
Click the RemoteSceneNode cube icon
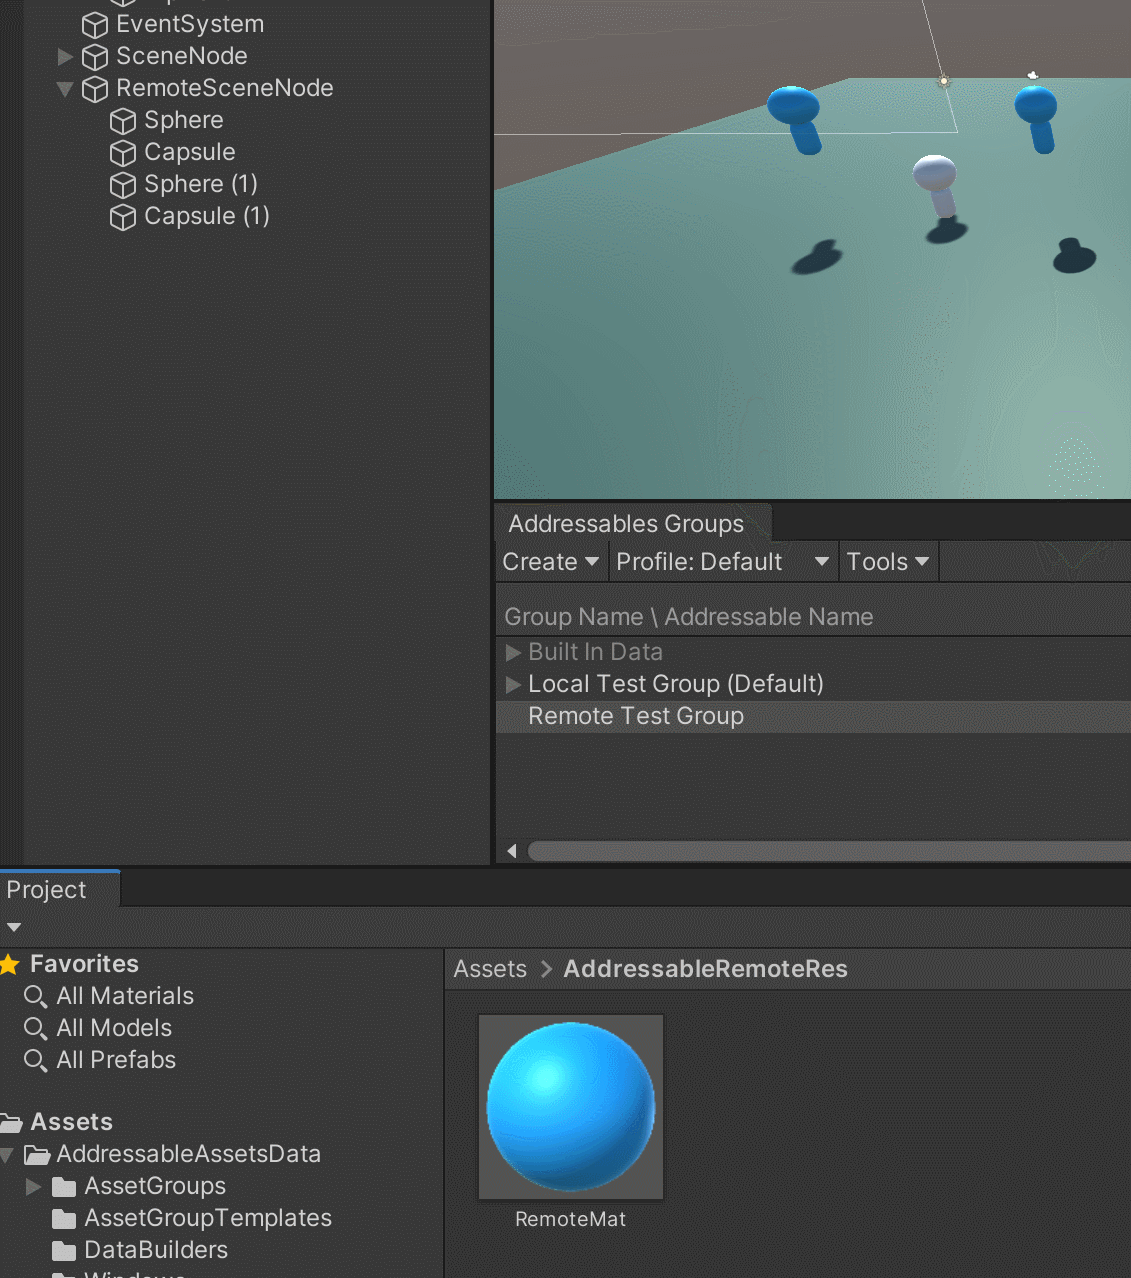[x=94, y=89]
